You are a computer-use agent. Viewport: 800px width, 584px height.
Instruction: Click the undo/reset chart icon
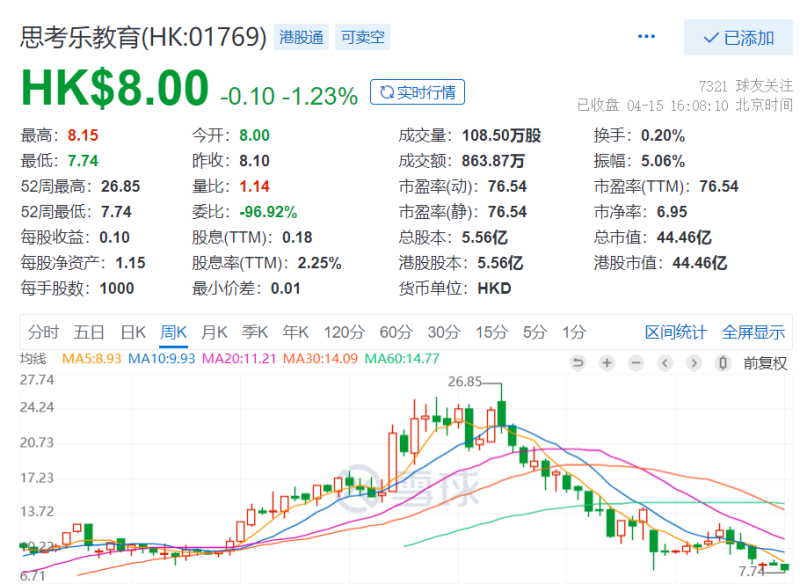click(578, 363)
